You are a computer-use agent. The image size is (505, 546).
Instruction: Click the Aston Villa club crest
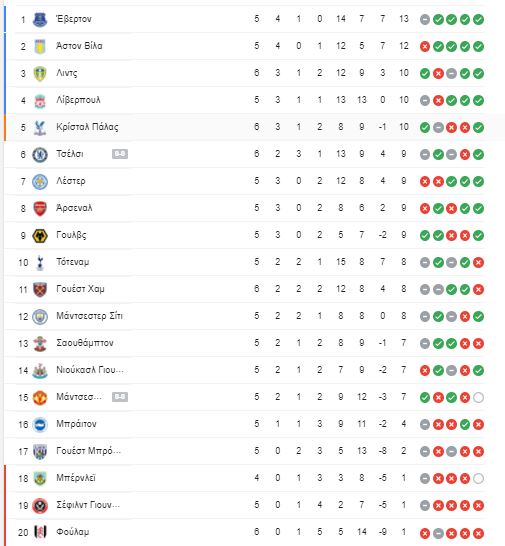click(40, 46)
